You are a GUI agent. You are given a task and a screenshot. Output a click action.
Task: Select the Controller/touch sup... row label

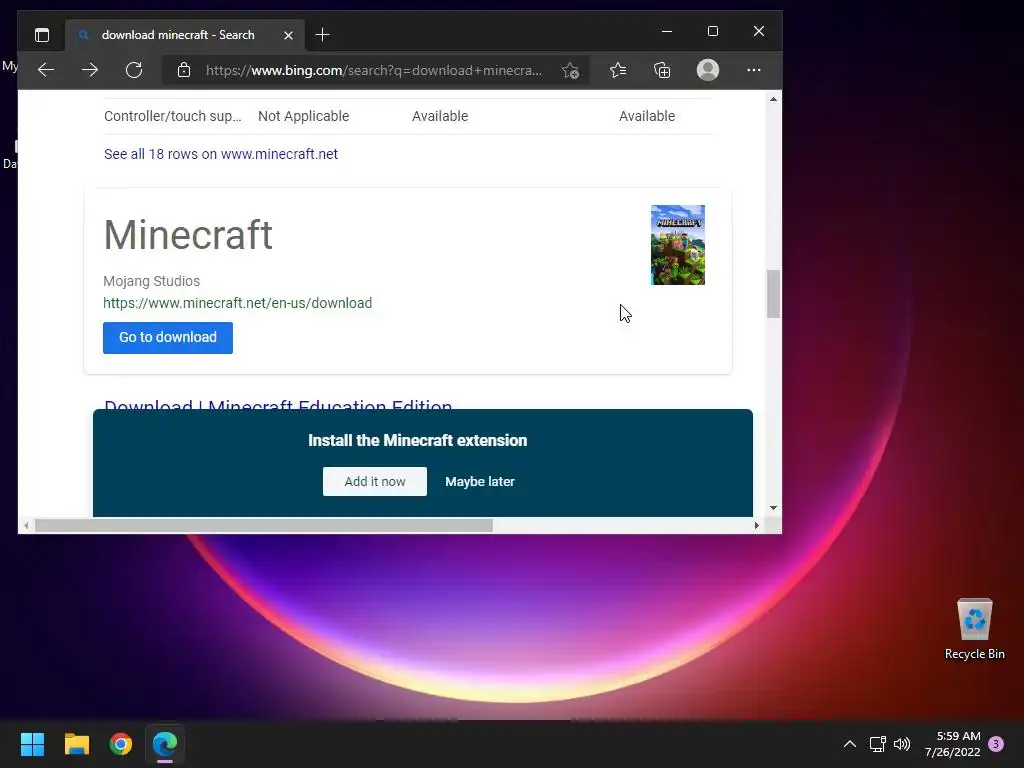(x=172, y=116)
